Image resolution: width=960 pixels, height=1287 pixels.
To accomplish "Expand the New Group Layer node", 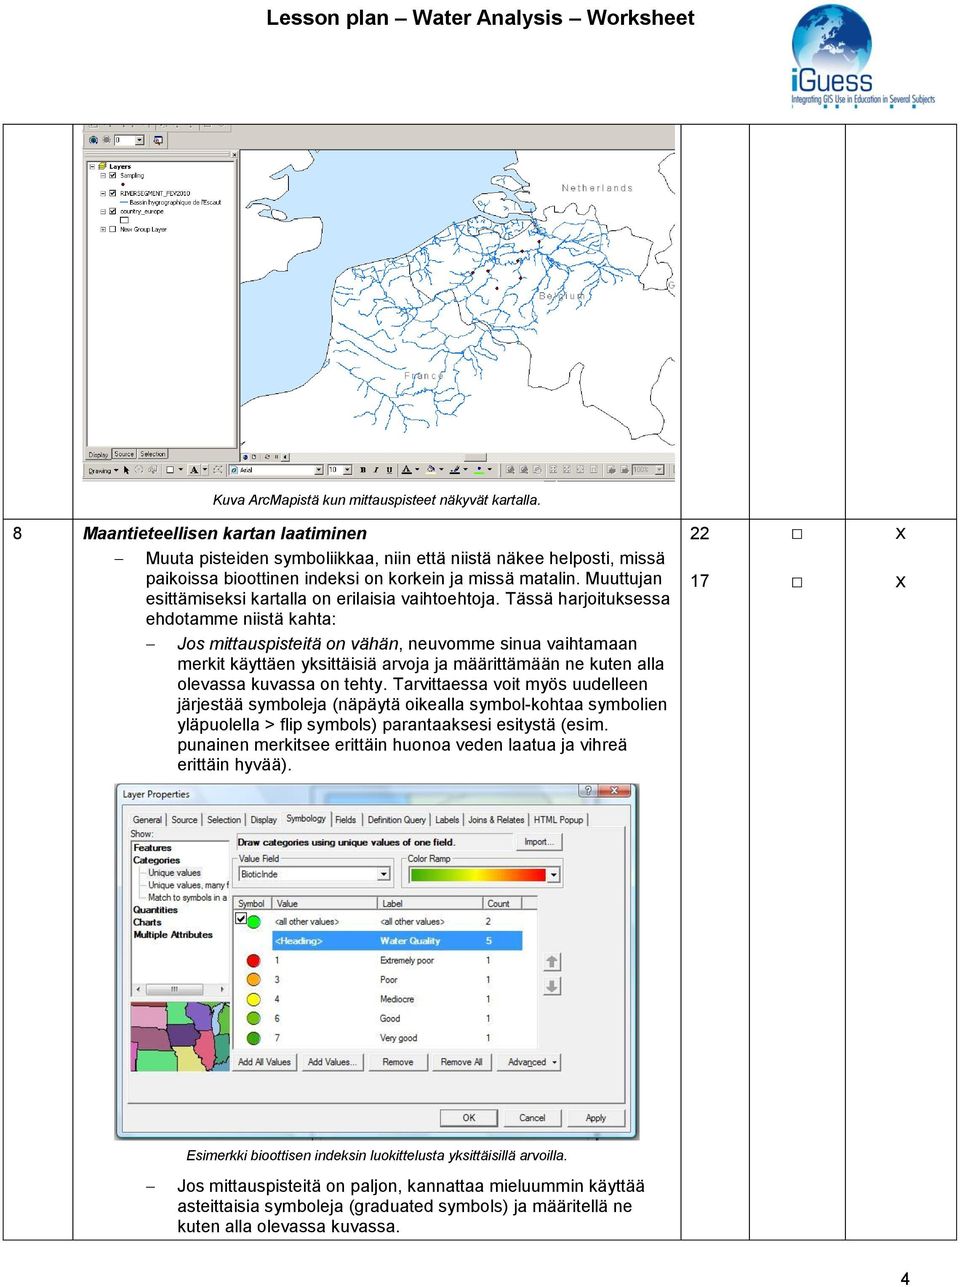I will (x=103, y=230).
